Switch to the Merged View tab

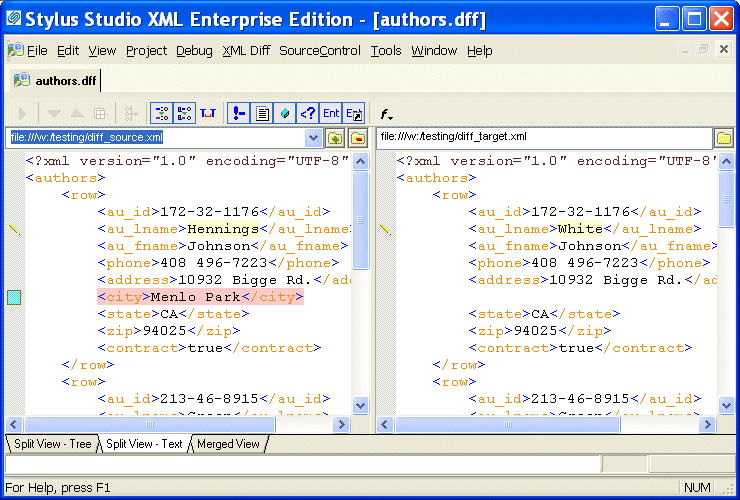tap(228, 444)
